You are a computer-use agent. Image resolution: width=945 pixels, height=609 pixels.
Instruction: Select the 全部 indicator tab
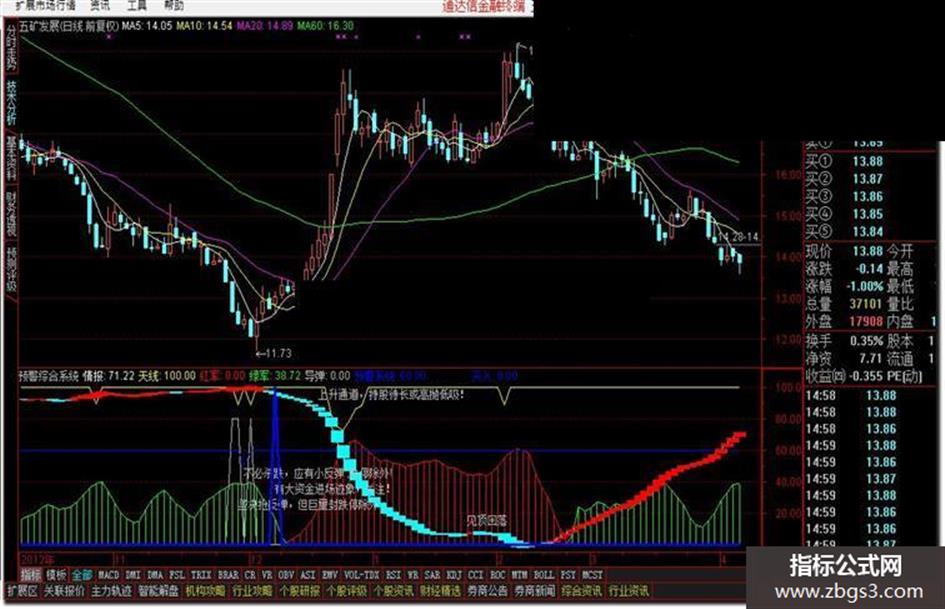coord(82,575)
